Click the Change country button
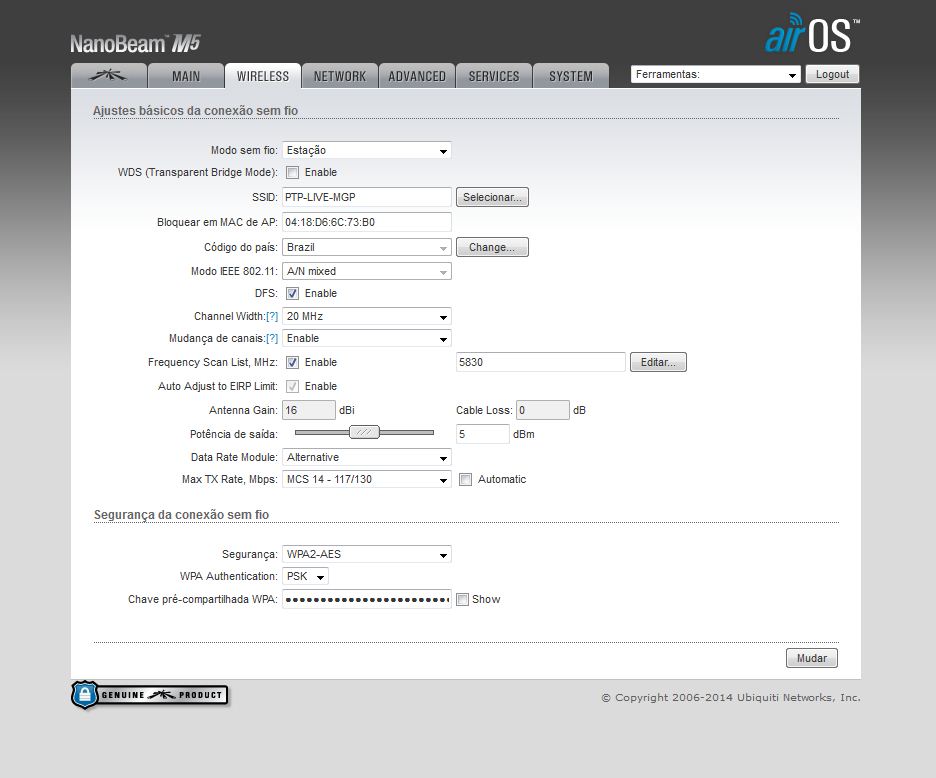 492,247
